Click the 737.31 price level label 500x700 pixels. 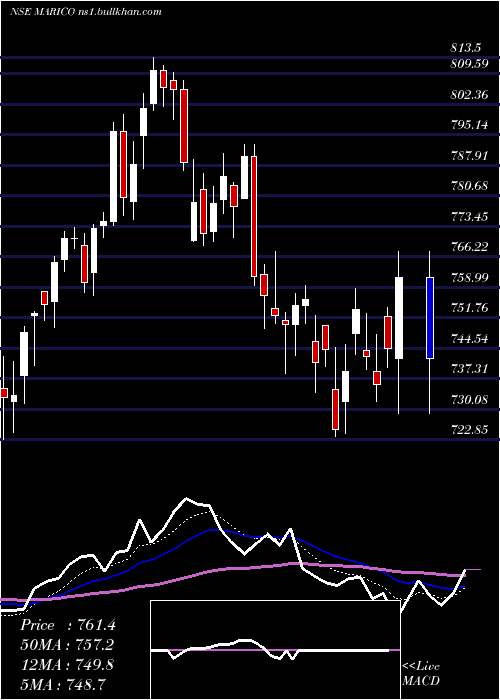pyautogui.click(x=469, y=369)
